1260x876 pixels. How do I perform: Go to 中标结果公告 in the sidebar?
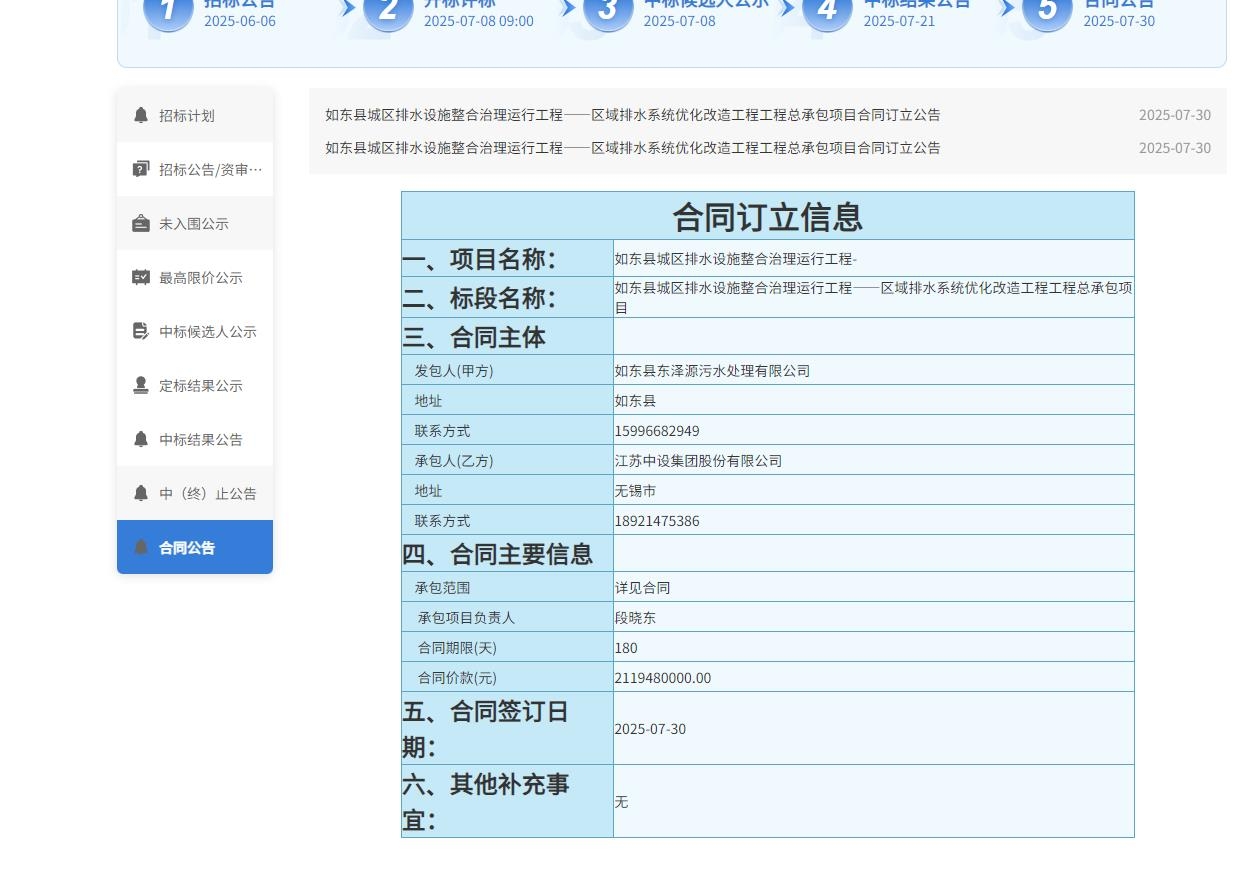click(195, 439)
